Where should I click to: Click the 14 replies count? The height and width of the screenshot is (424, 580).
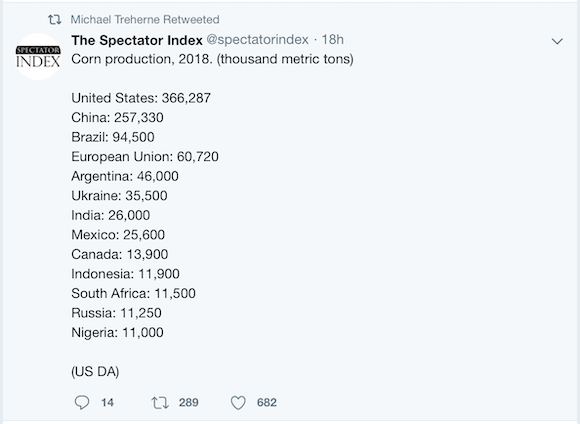[x=107, y=403]
